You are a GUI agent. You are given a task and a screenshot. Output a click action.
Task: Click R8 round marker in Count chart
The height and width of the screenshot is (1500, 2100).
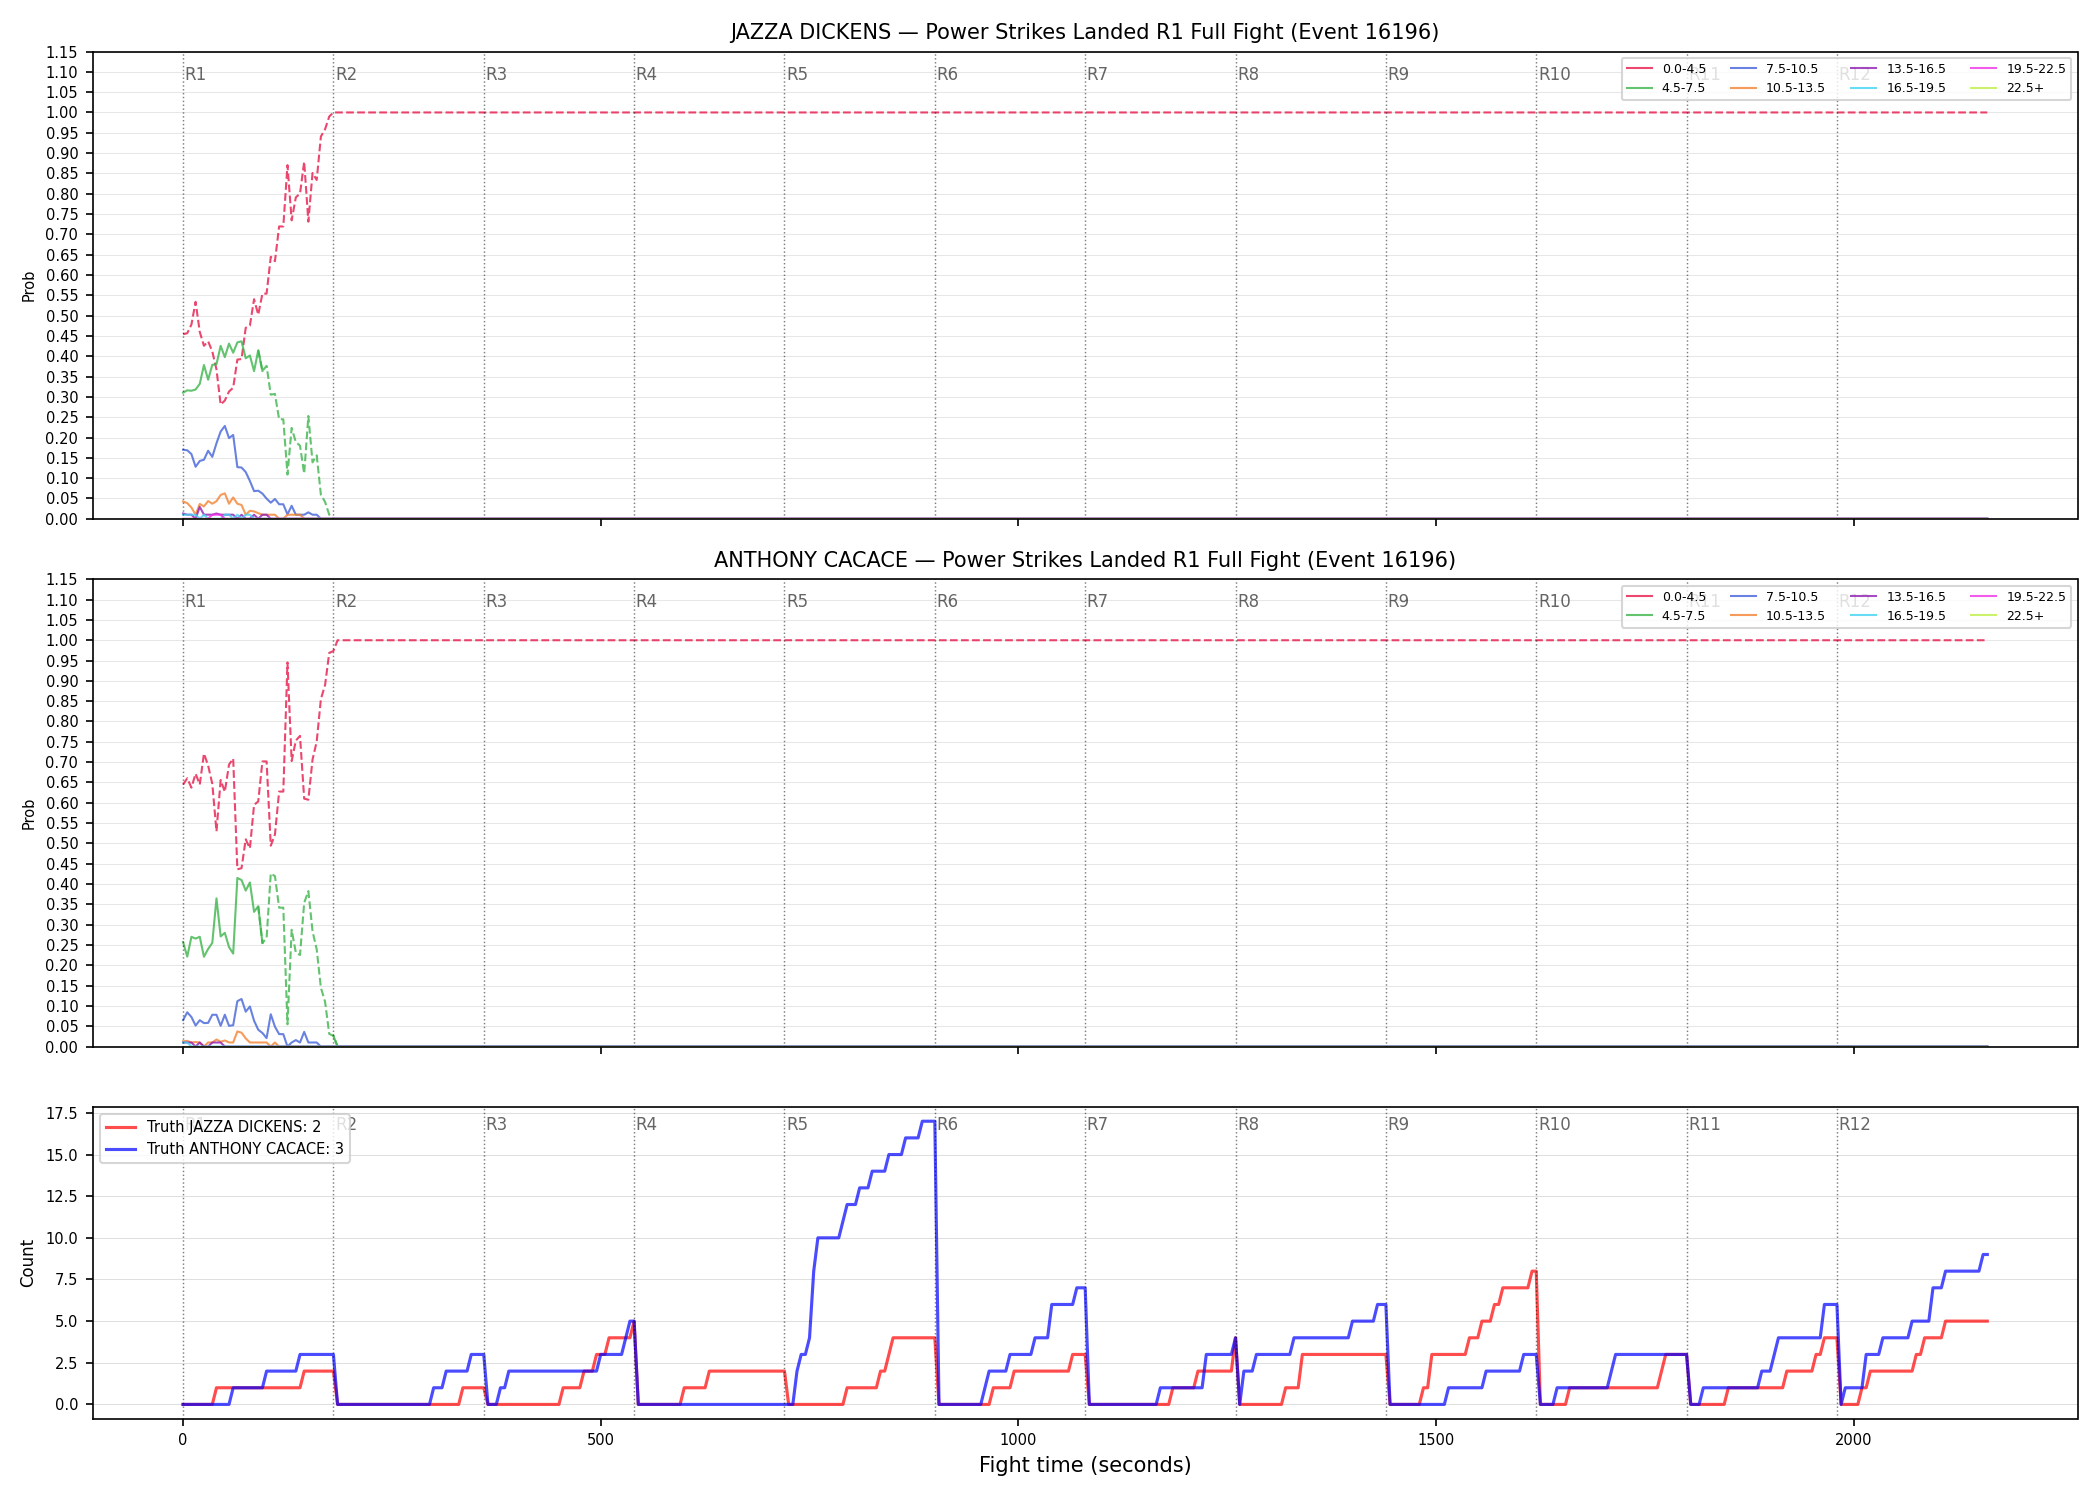pos(1248,1124)
